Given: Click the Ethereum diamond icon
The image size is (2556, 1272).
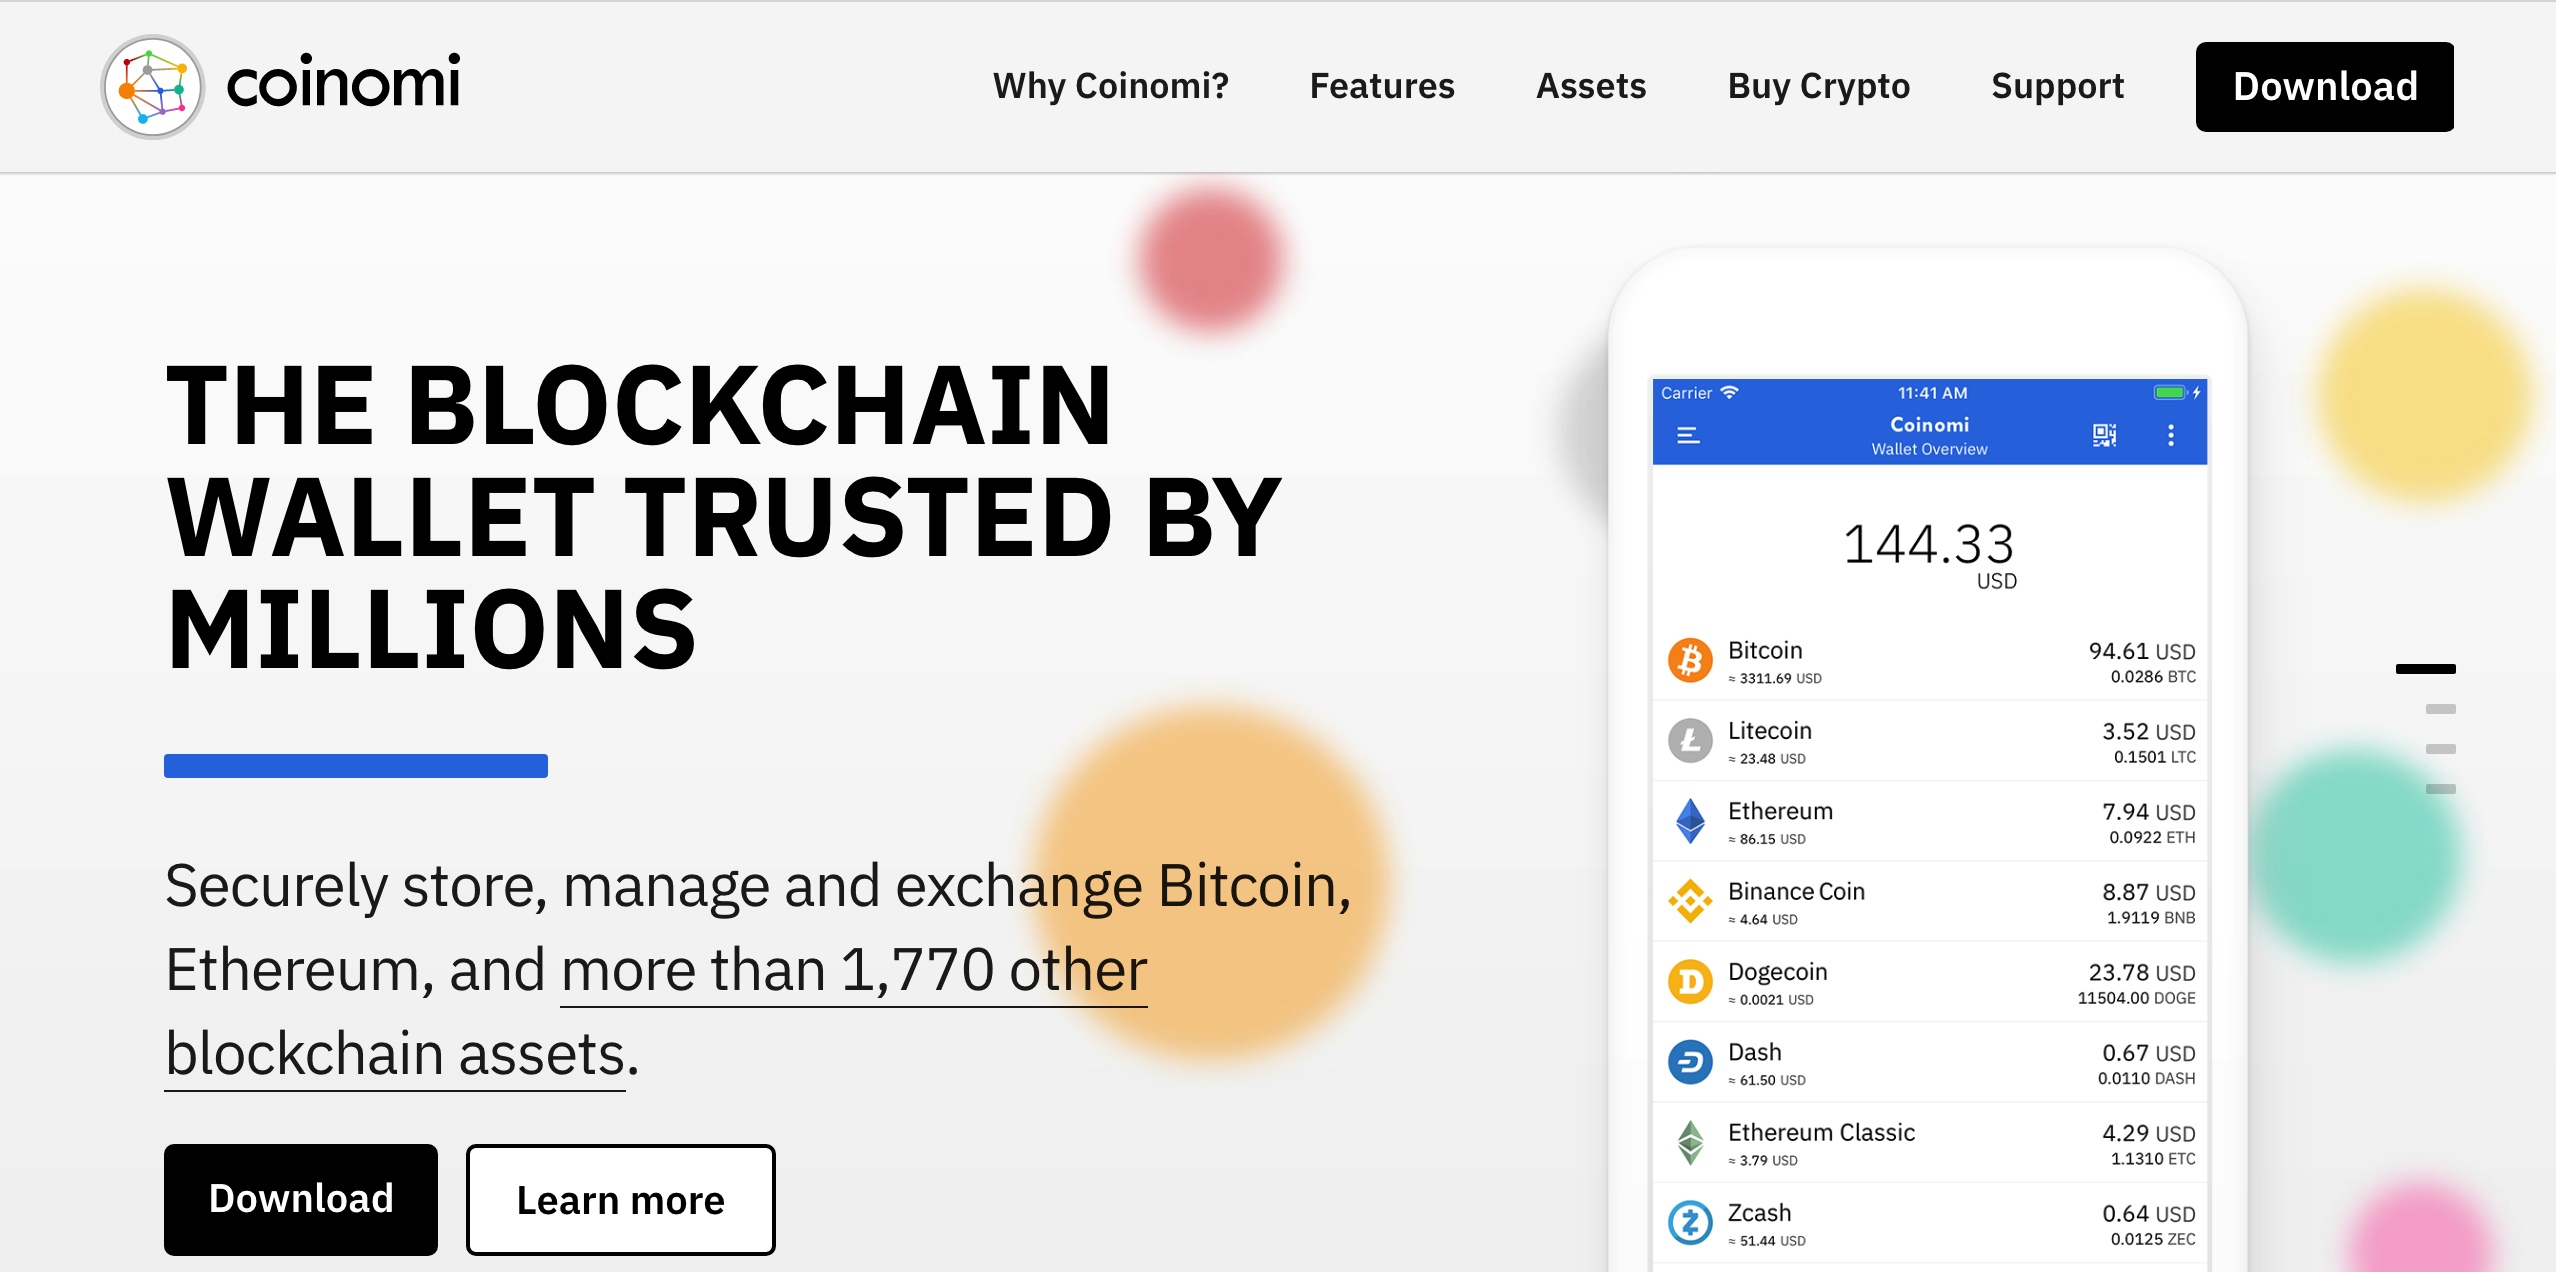Looking at the screenshot, I should click(1692, 821).
